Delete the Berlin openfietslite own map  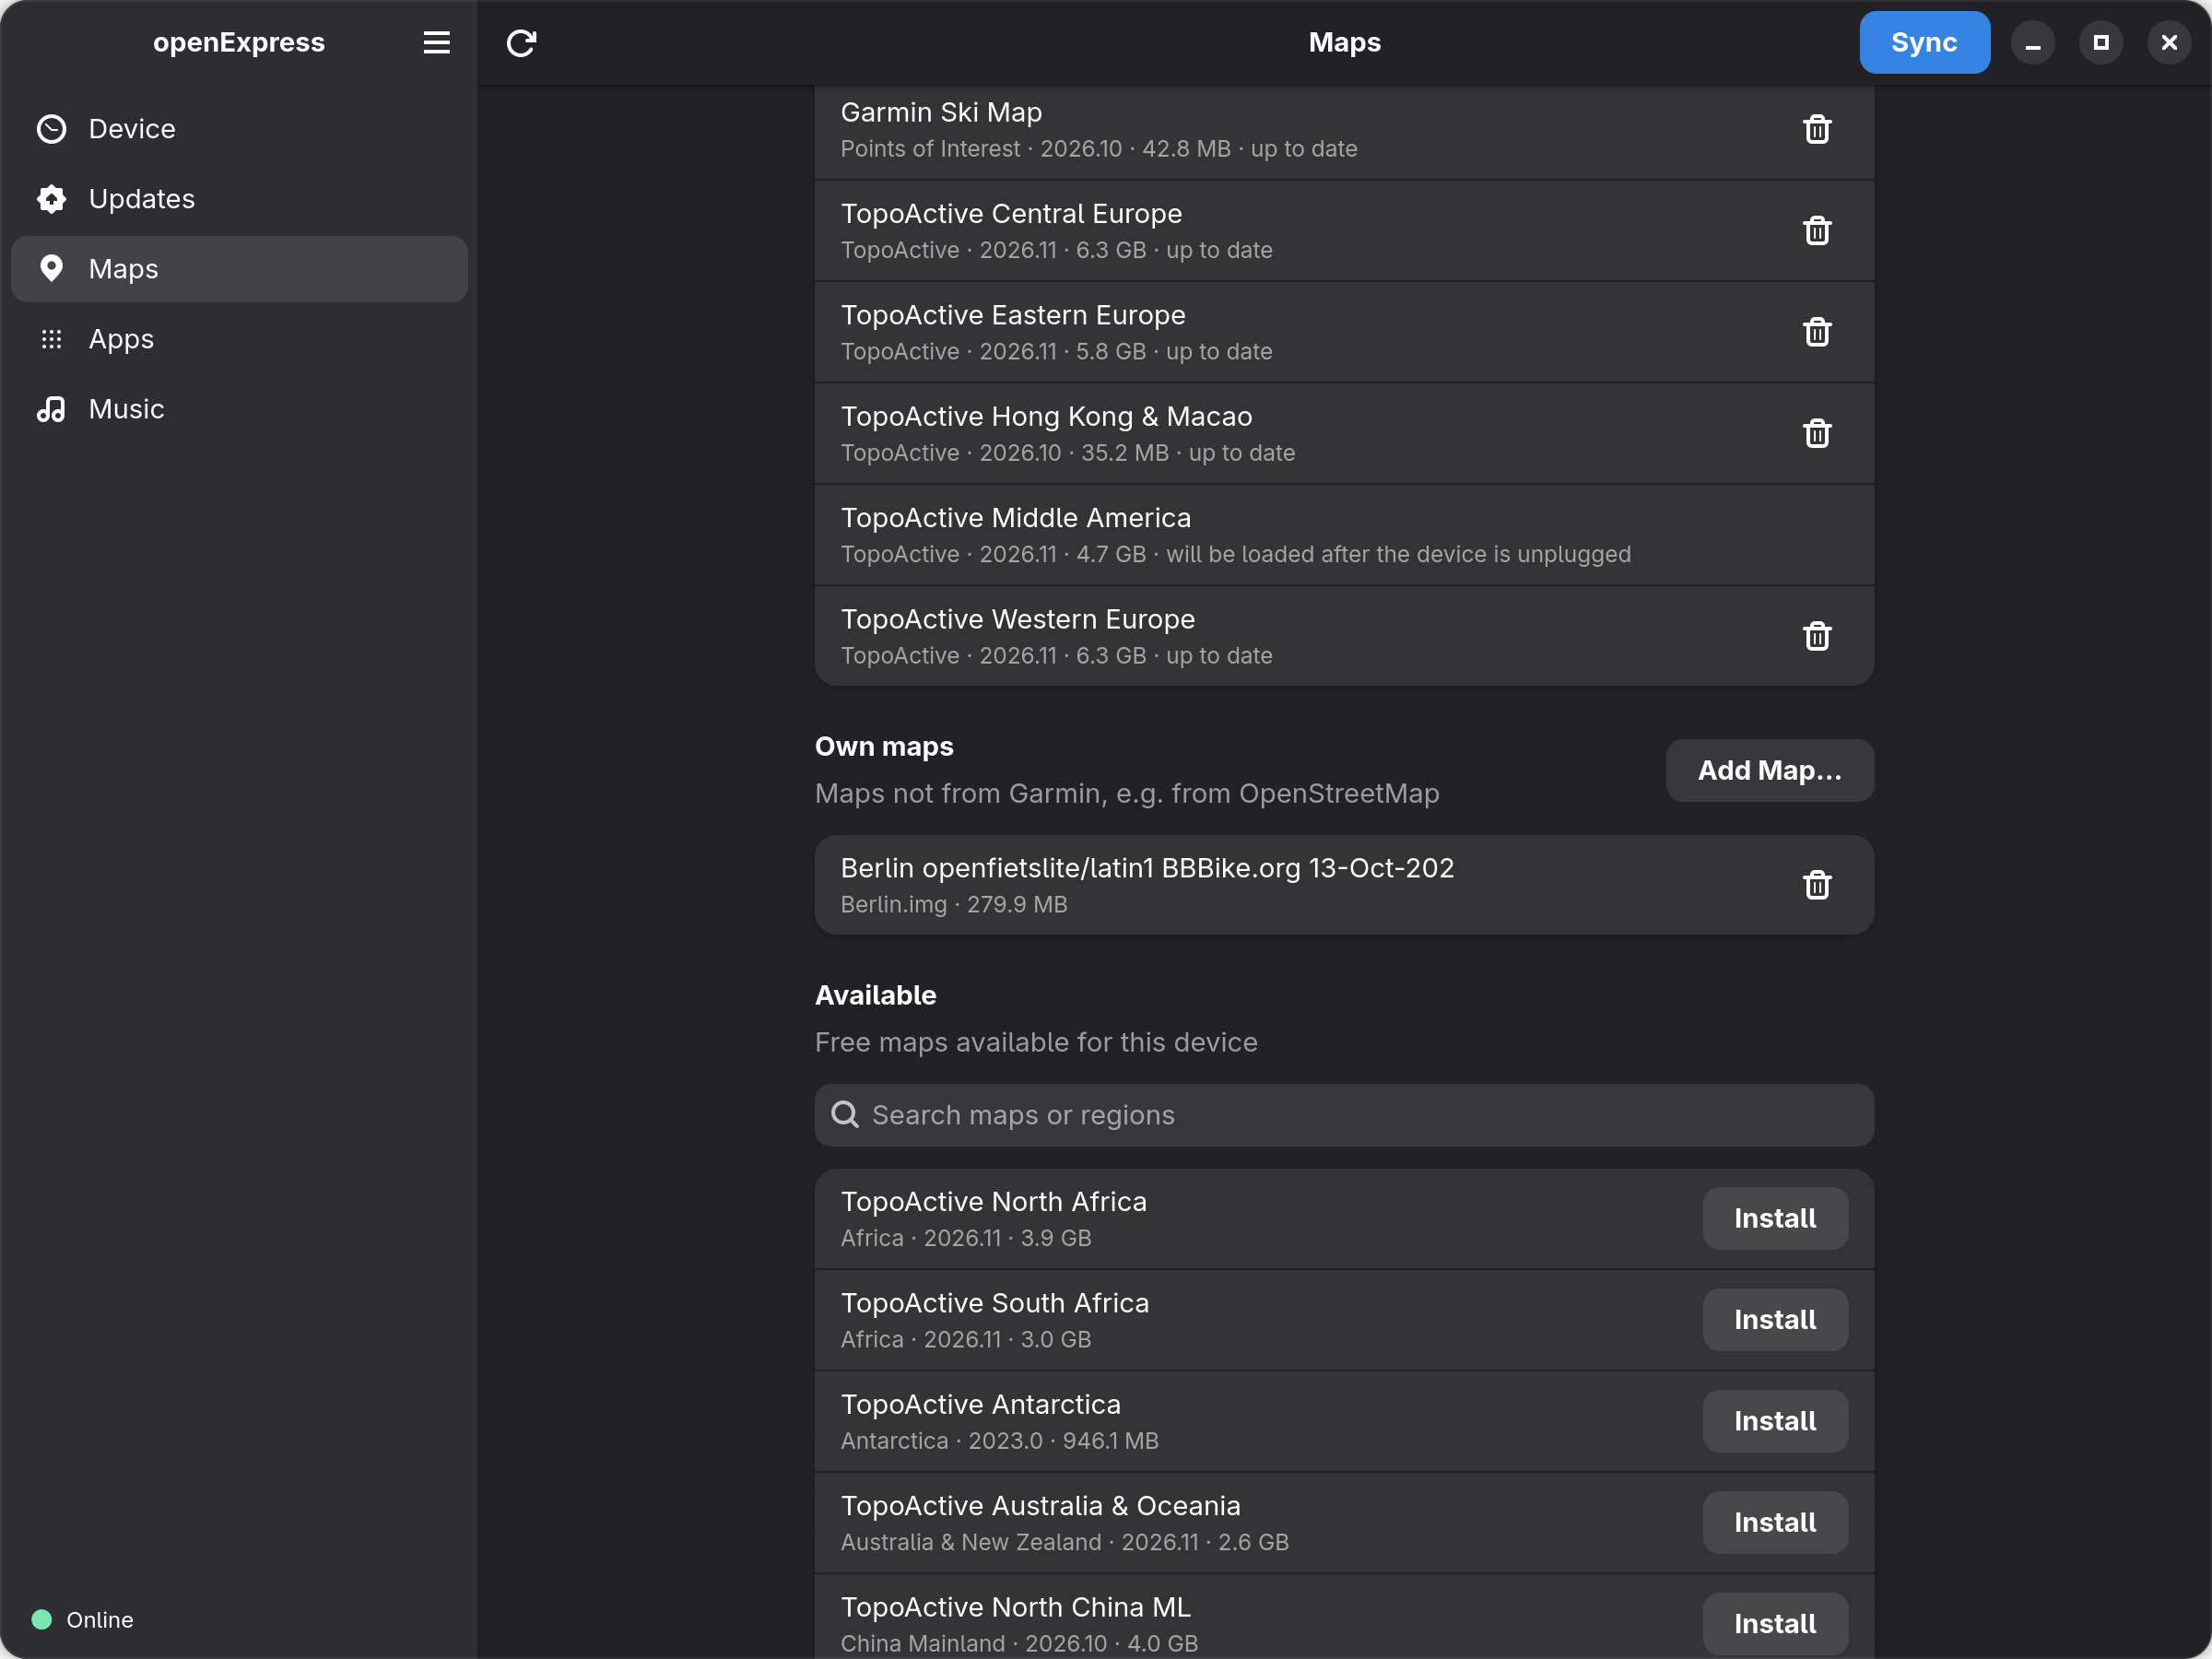tap(1816, 885)
